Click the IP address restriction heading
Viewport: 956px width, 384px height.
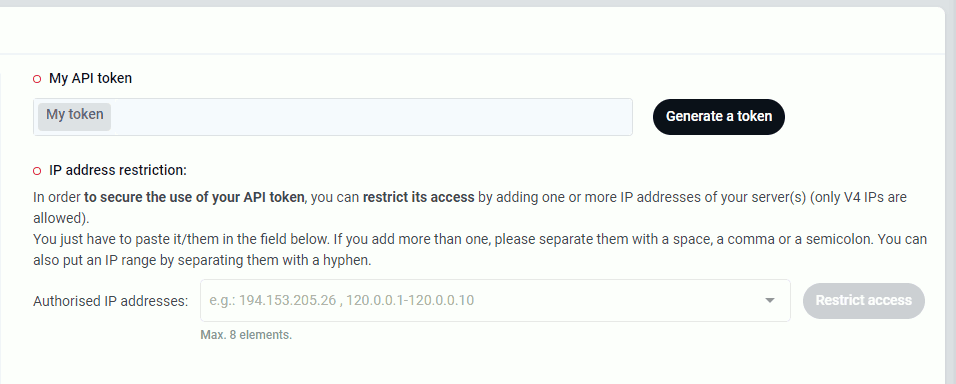pos(118,170)
